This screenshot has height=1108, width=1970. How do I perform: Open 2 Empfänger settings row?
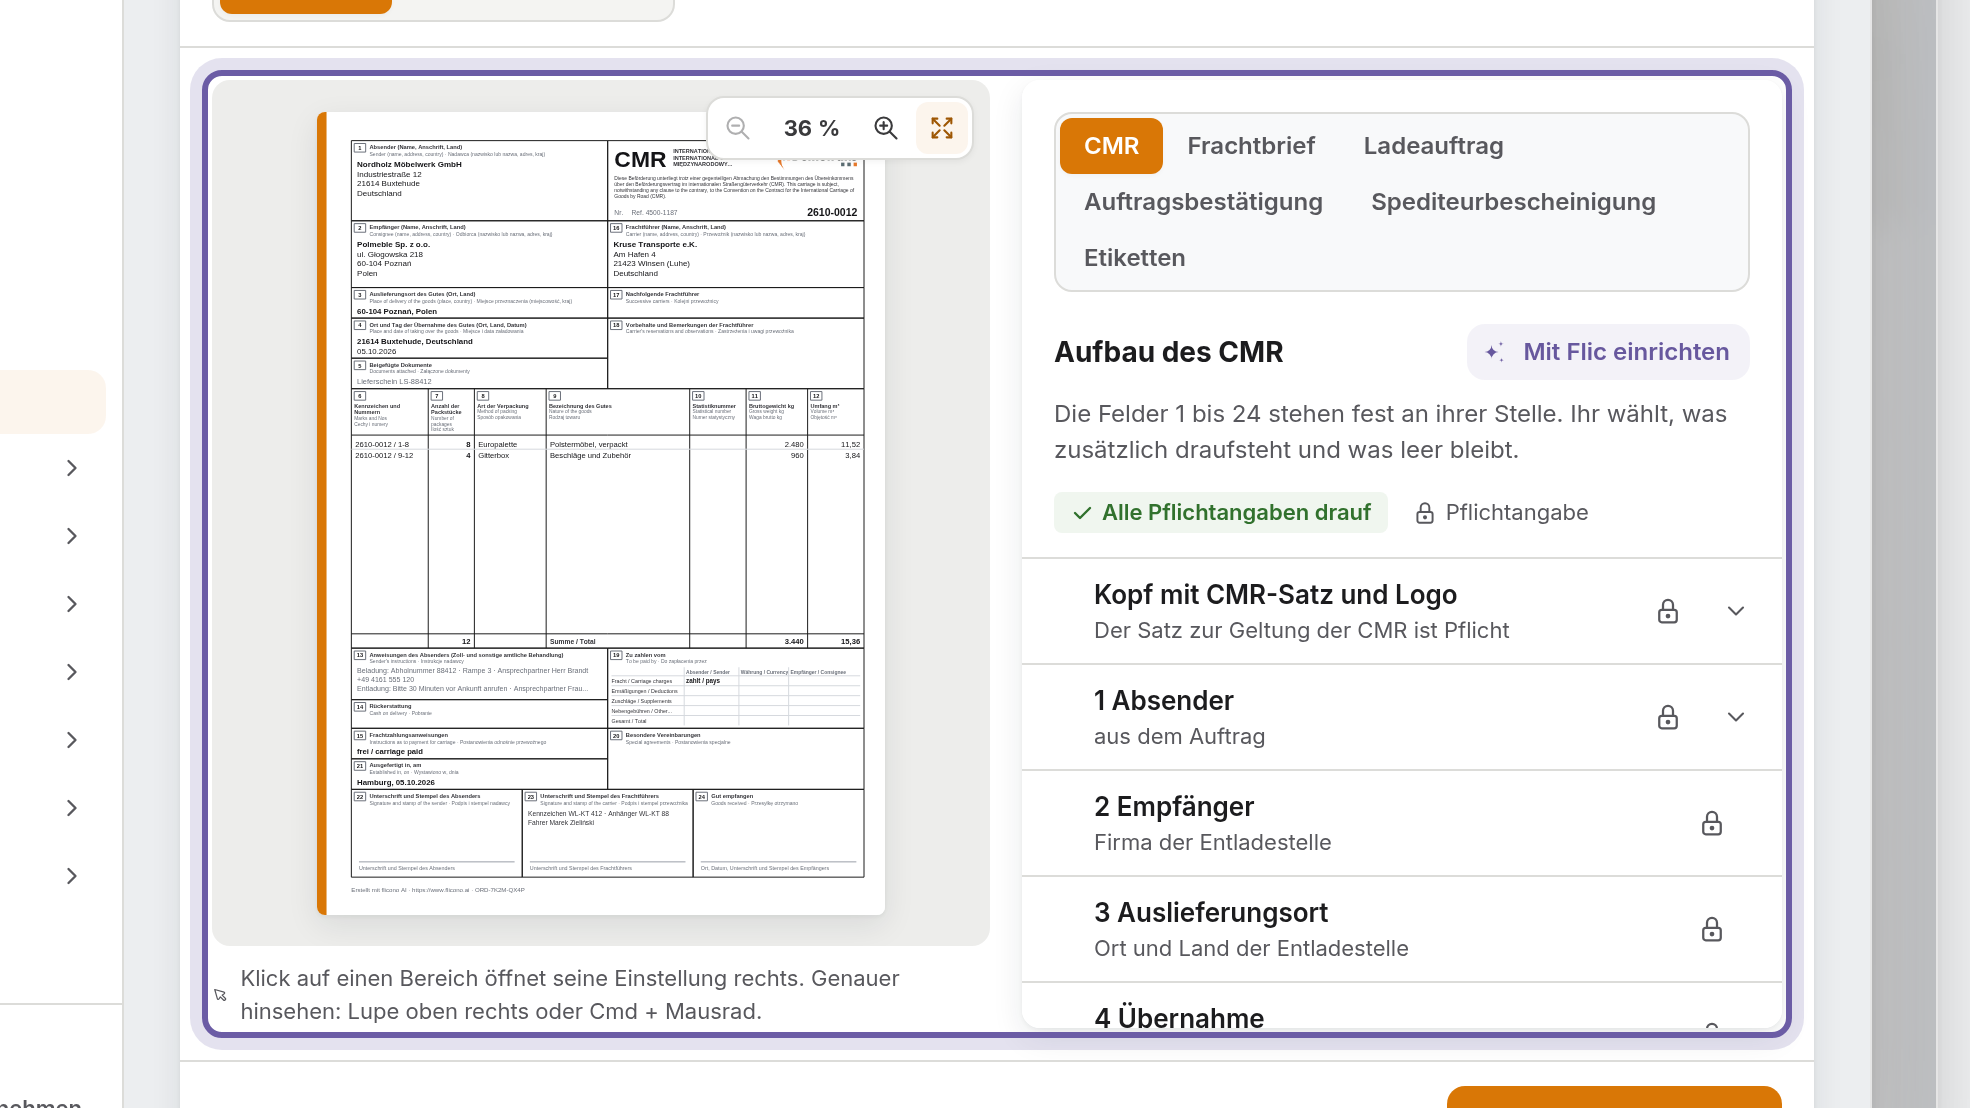point(1402,823)
